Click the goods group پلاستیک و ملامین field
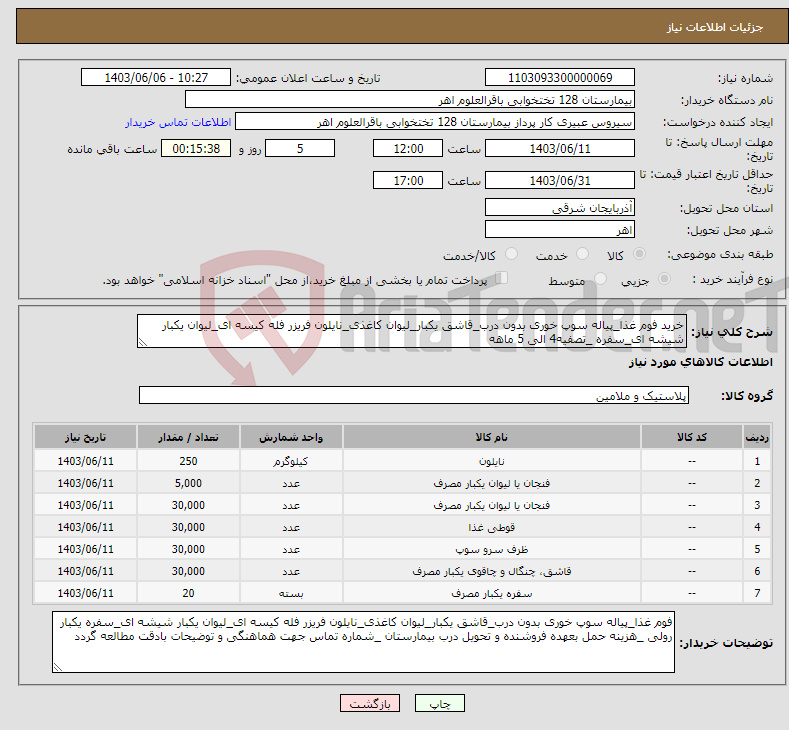The image size is (789, 730). pyautogui.click(x=414, y=395)
